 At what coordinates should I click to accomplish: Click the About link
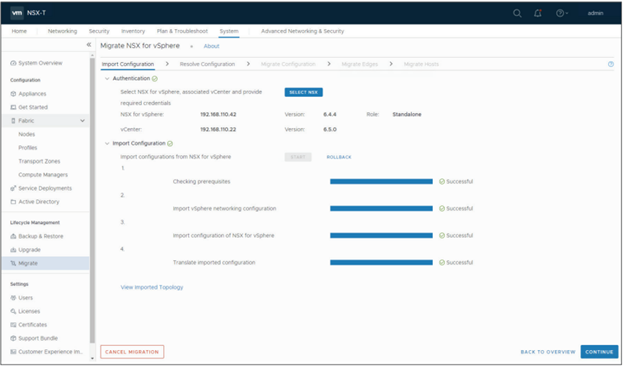tap(211, 46)
